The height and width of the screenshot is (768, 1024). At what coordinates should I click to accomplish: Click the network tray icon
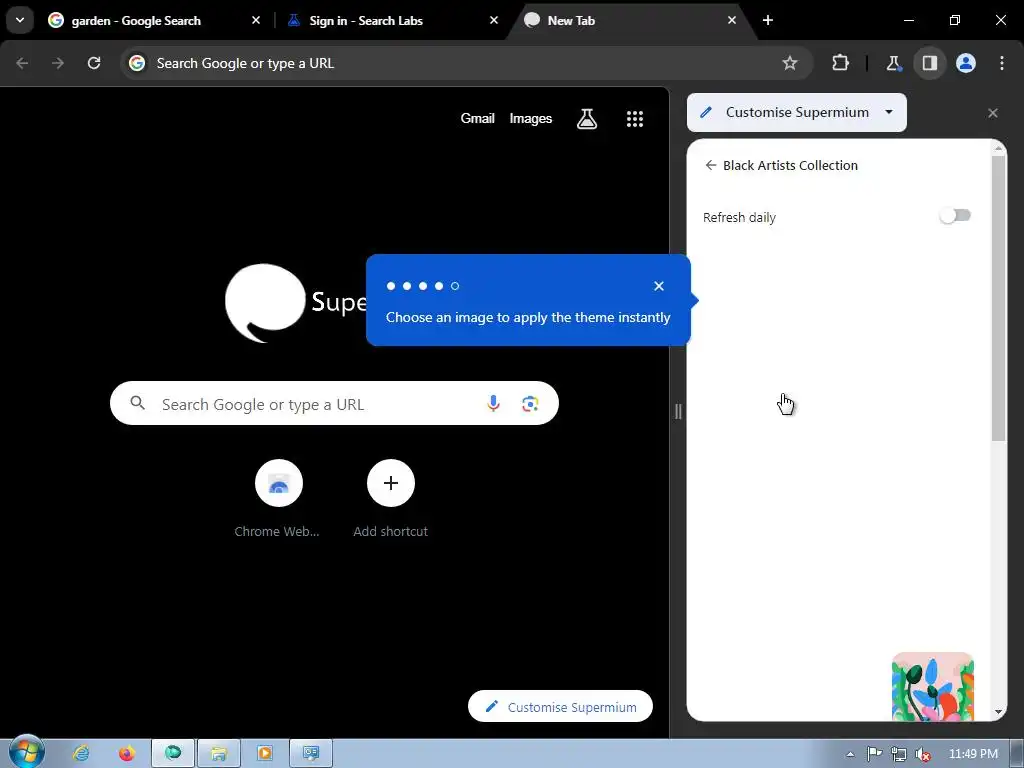click(x=899, y=754)
